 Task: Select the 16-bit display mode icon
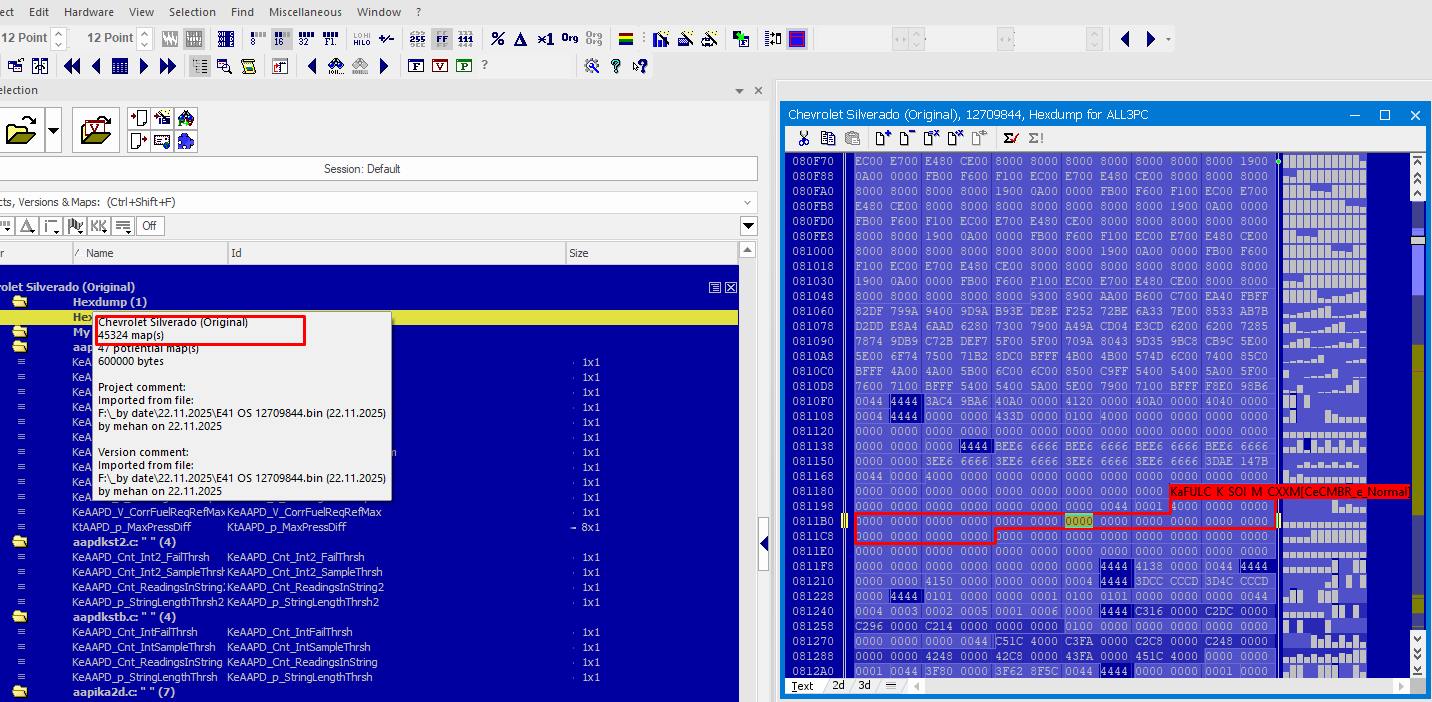281,39
